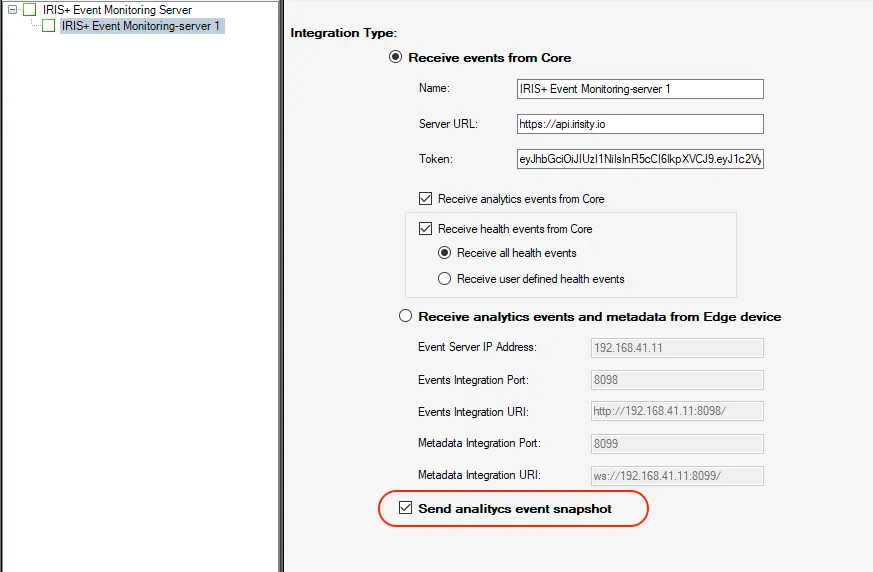This screenshot has height=572, width=873.
Task: Click the Metadata Integration URI label
Action: click(x=479, y=475)
